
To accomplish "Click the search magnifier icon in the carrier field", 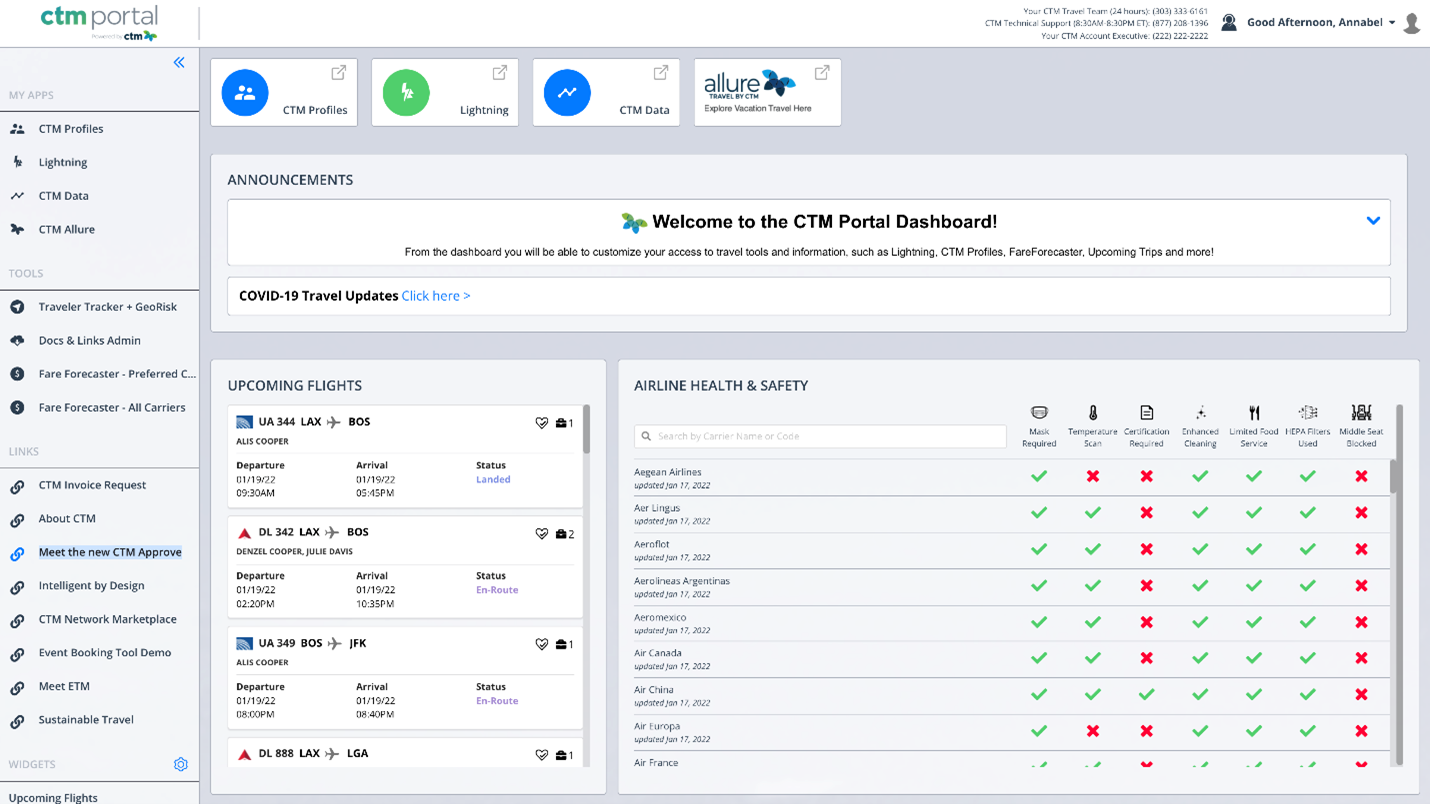I will (646, 436).
